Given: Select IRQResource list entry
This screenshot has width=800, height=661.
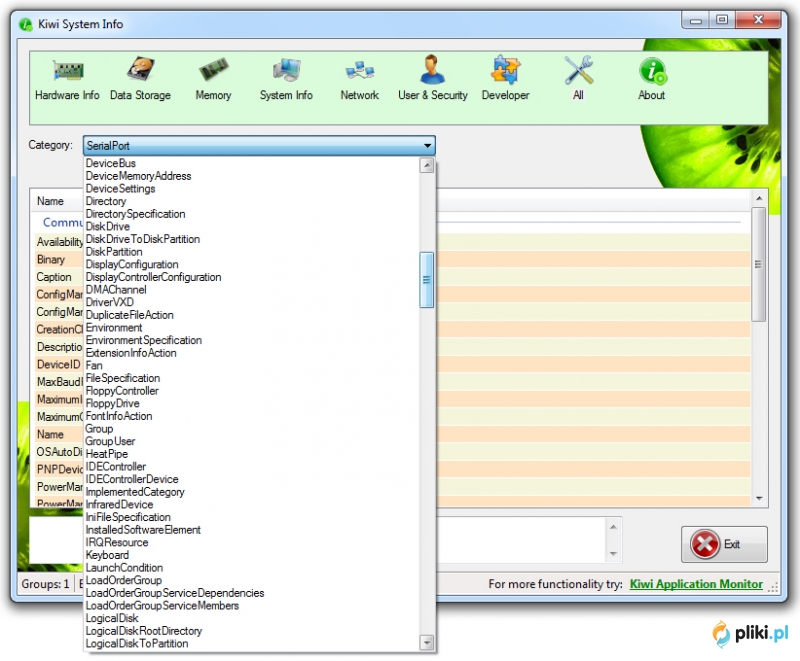Looking at the screenshot, I should tap(252, 543).
